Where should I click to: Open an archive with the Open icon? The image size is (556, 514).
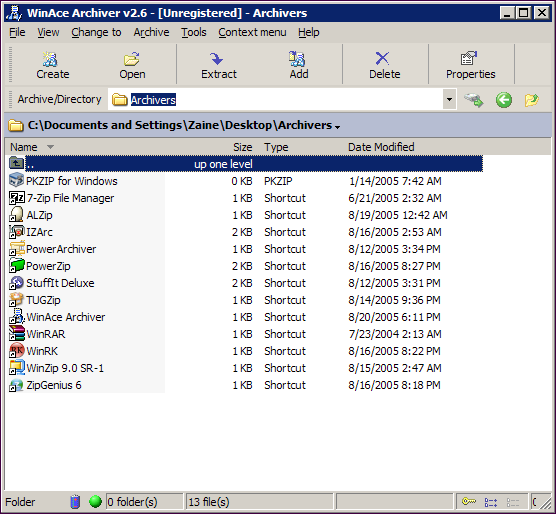[132, 59]
